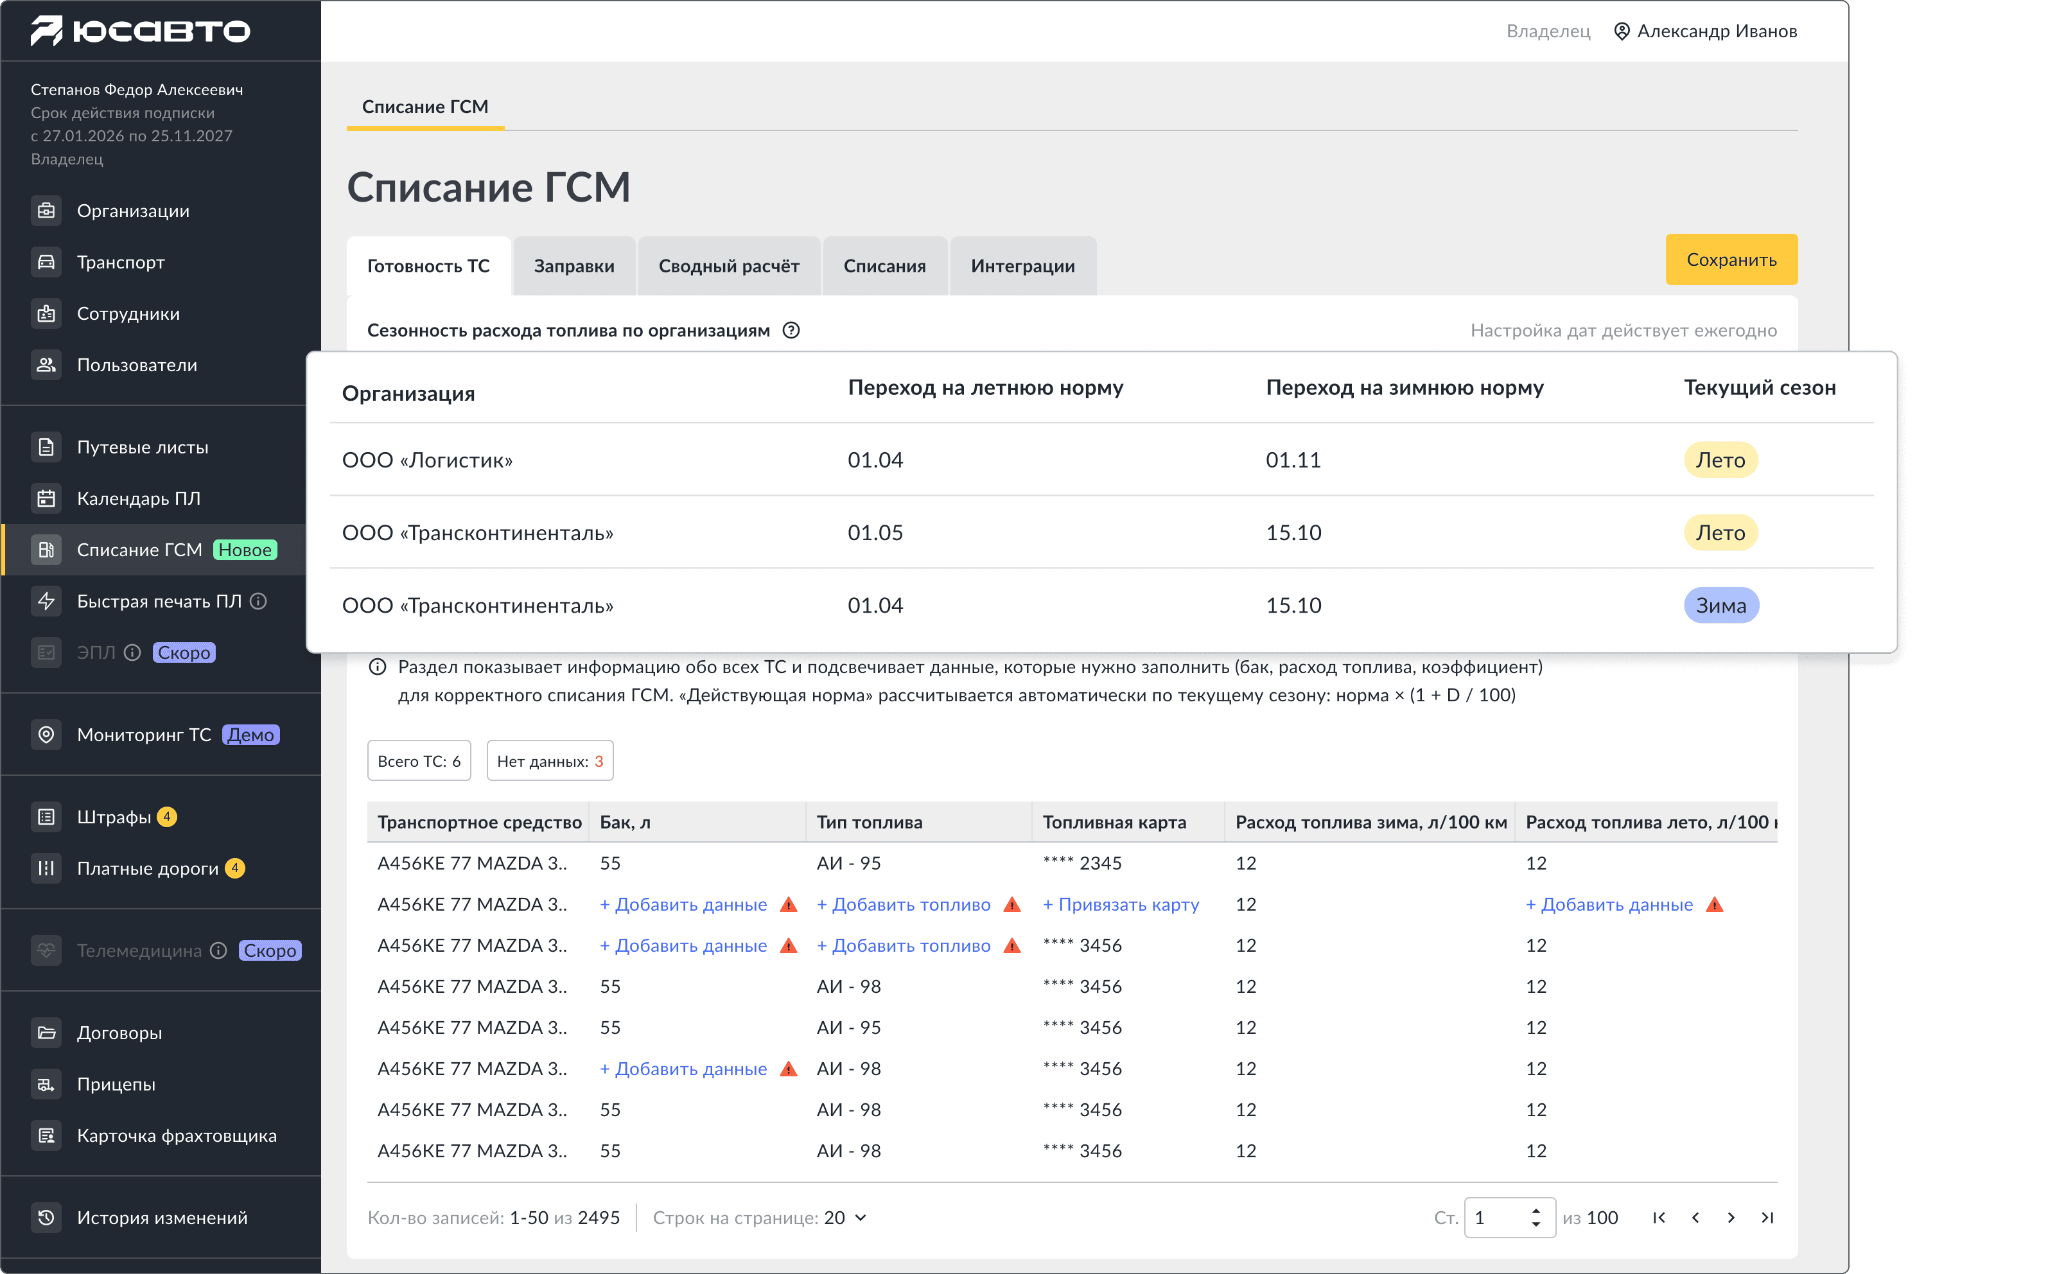Filter by Нет данных: 3 chip
The height and width of the screenshot is (1274, 2048).
[x=550, y=761]
